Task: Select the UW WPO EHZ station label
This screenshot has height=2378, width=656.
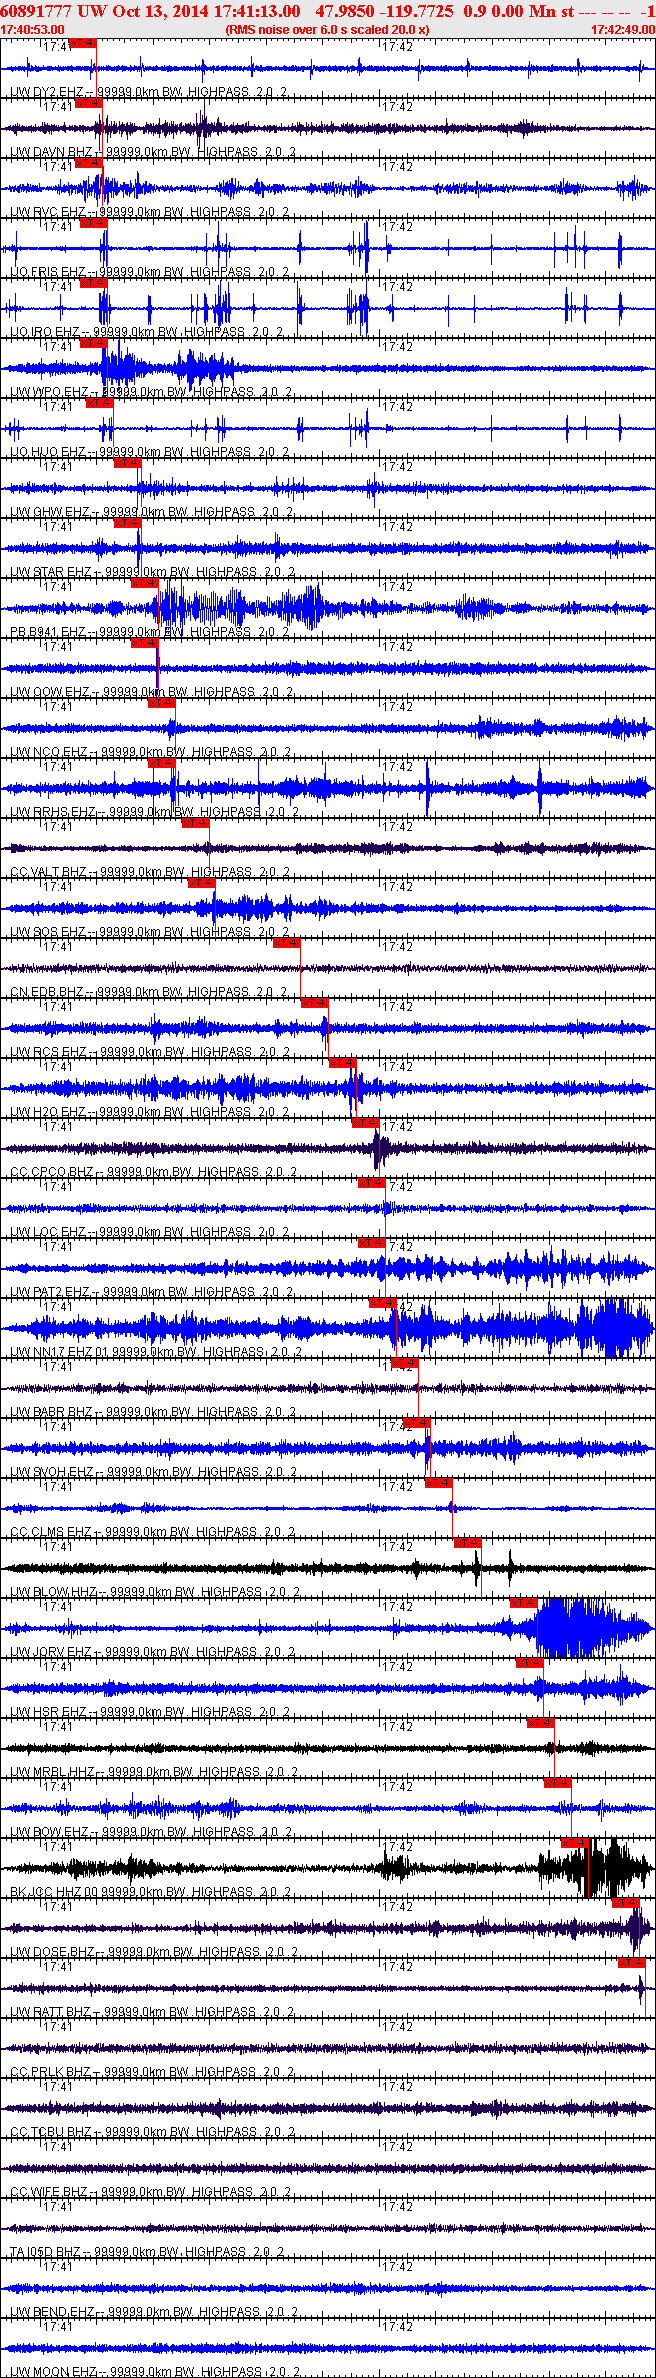Action: (x=49, y=392)
